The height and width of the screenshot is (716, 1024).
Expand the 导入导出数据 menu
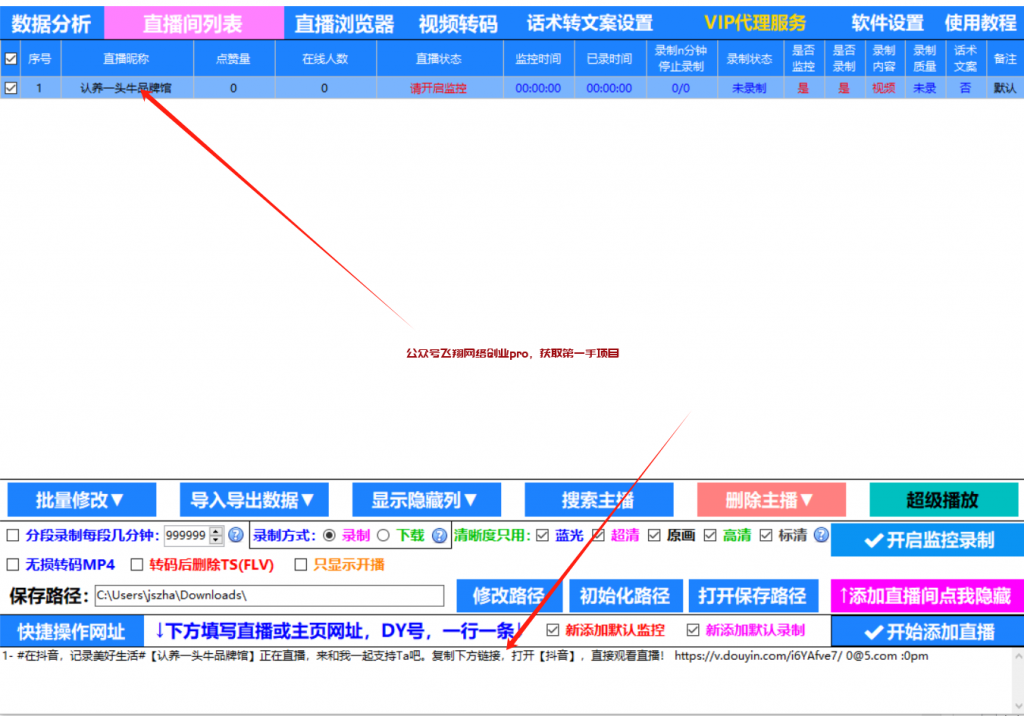click(x=253, y=500)
